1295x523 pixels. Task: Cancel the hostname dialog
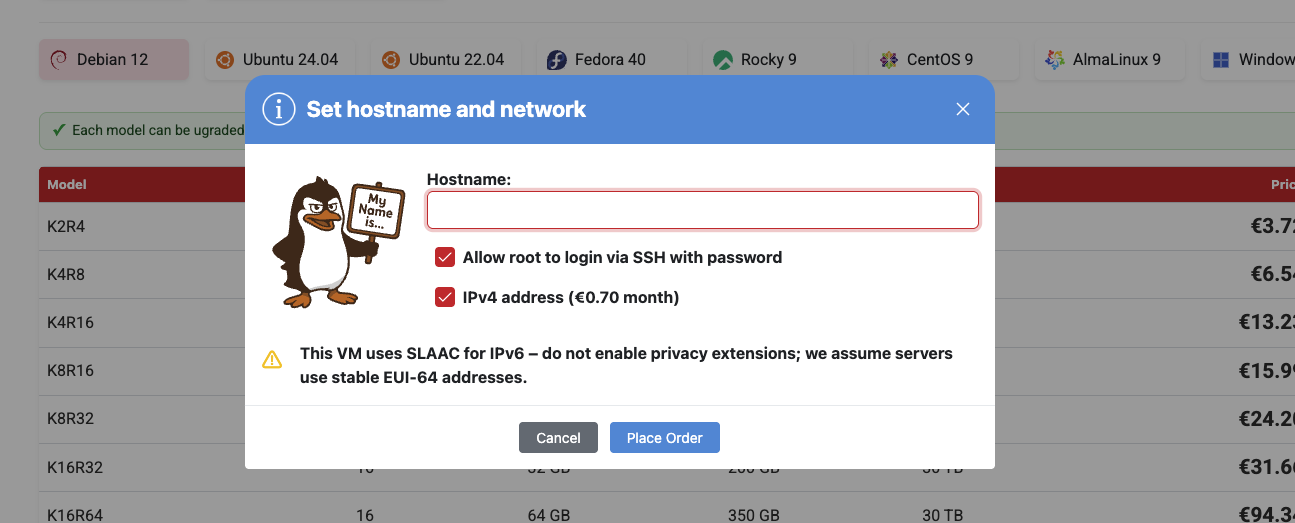pos(558,438)
